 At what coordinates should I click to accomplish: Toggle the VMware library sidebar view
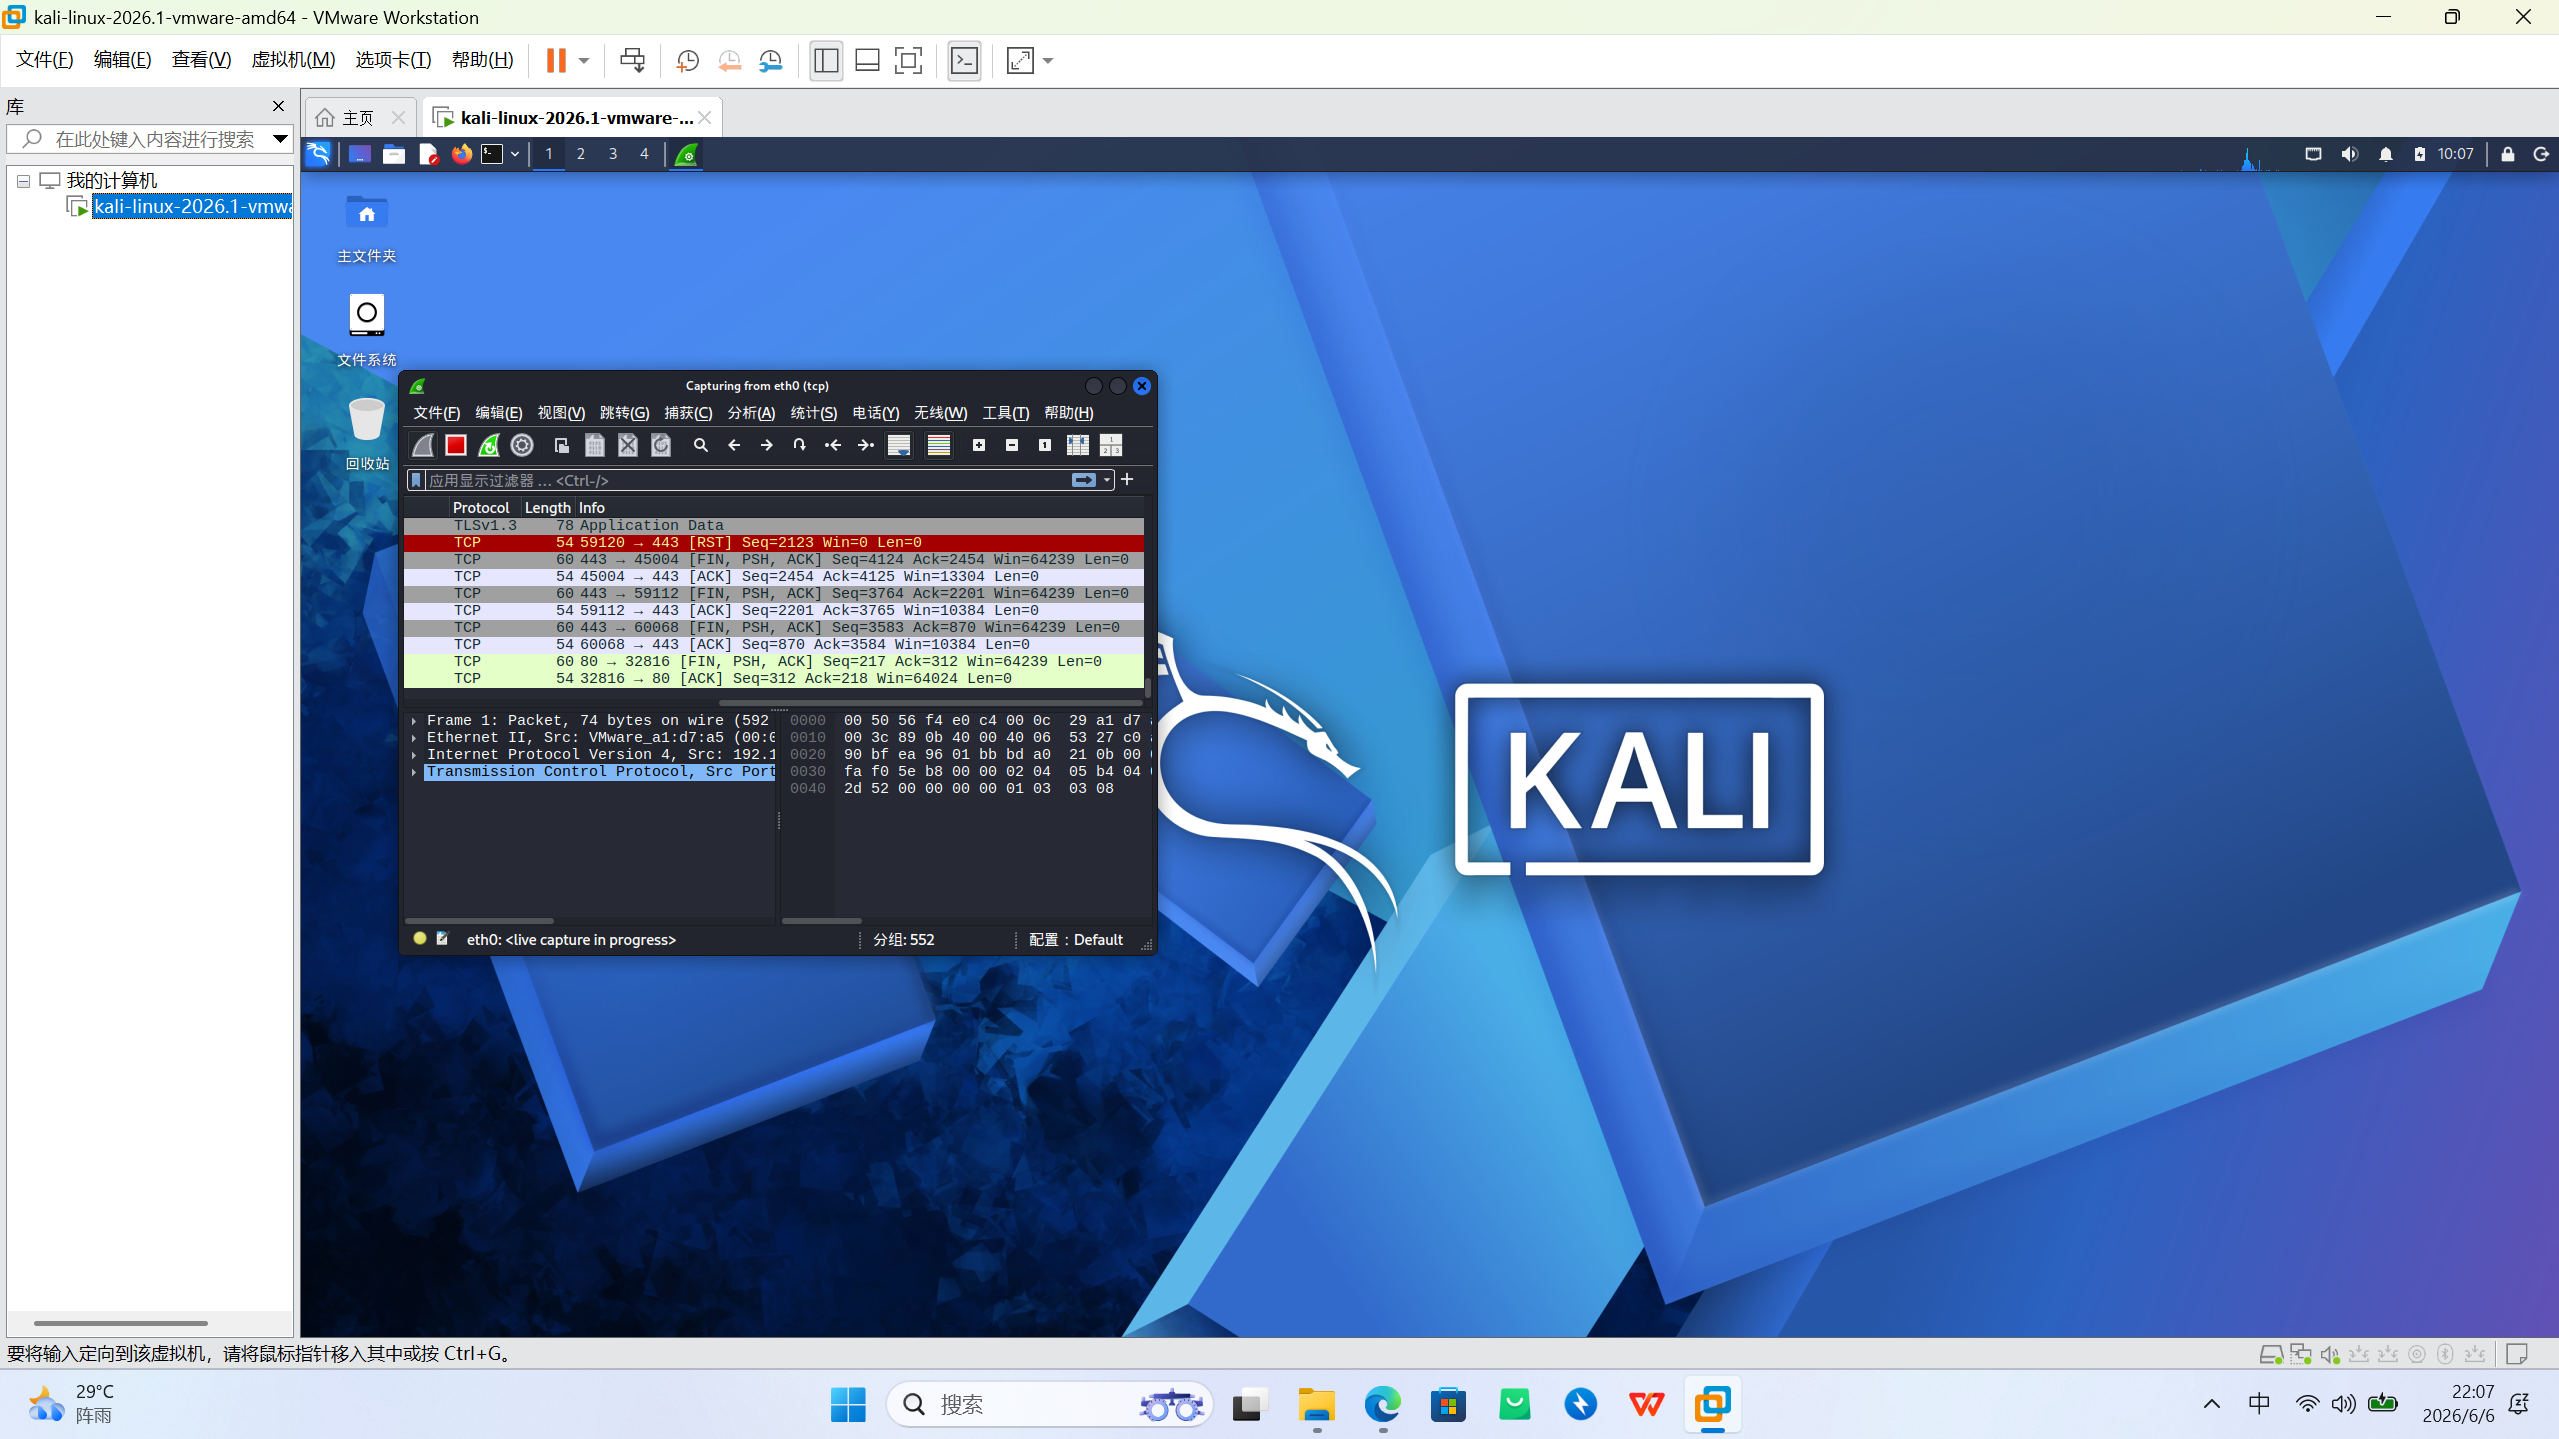(x=826, y=61)
